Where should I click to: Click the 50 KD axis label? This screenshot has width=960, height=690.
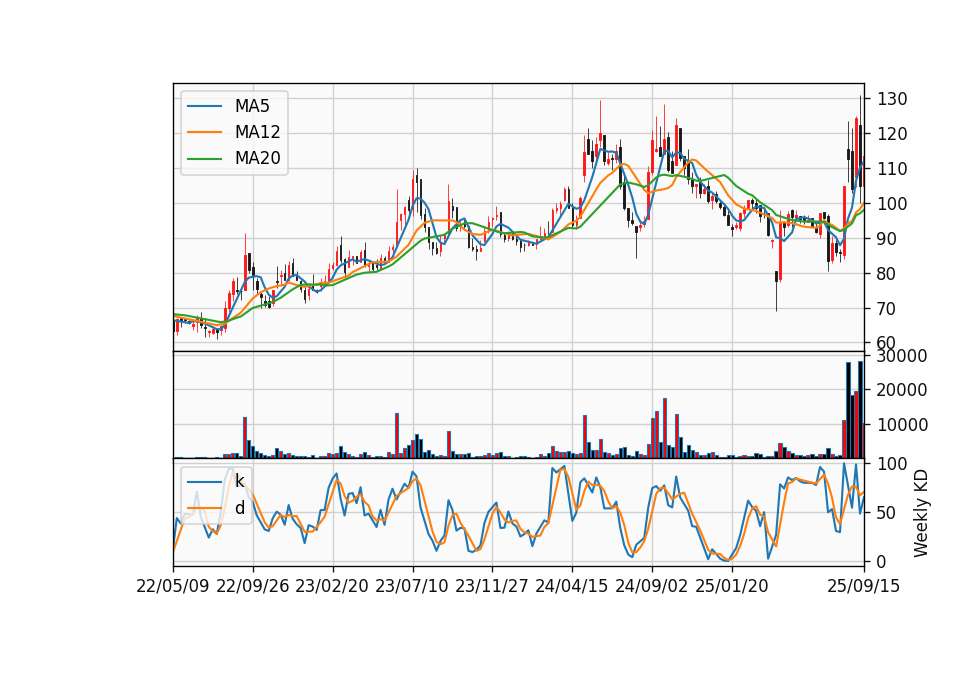887,512
